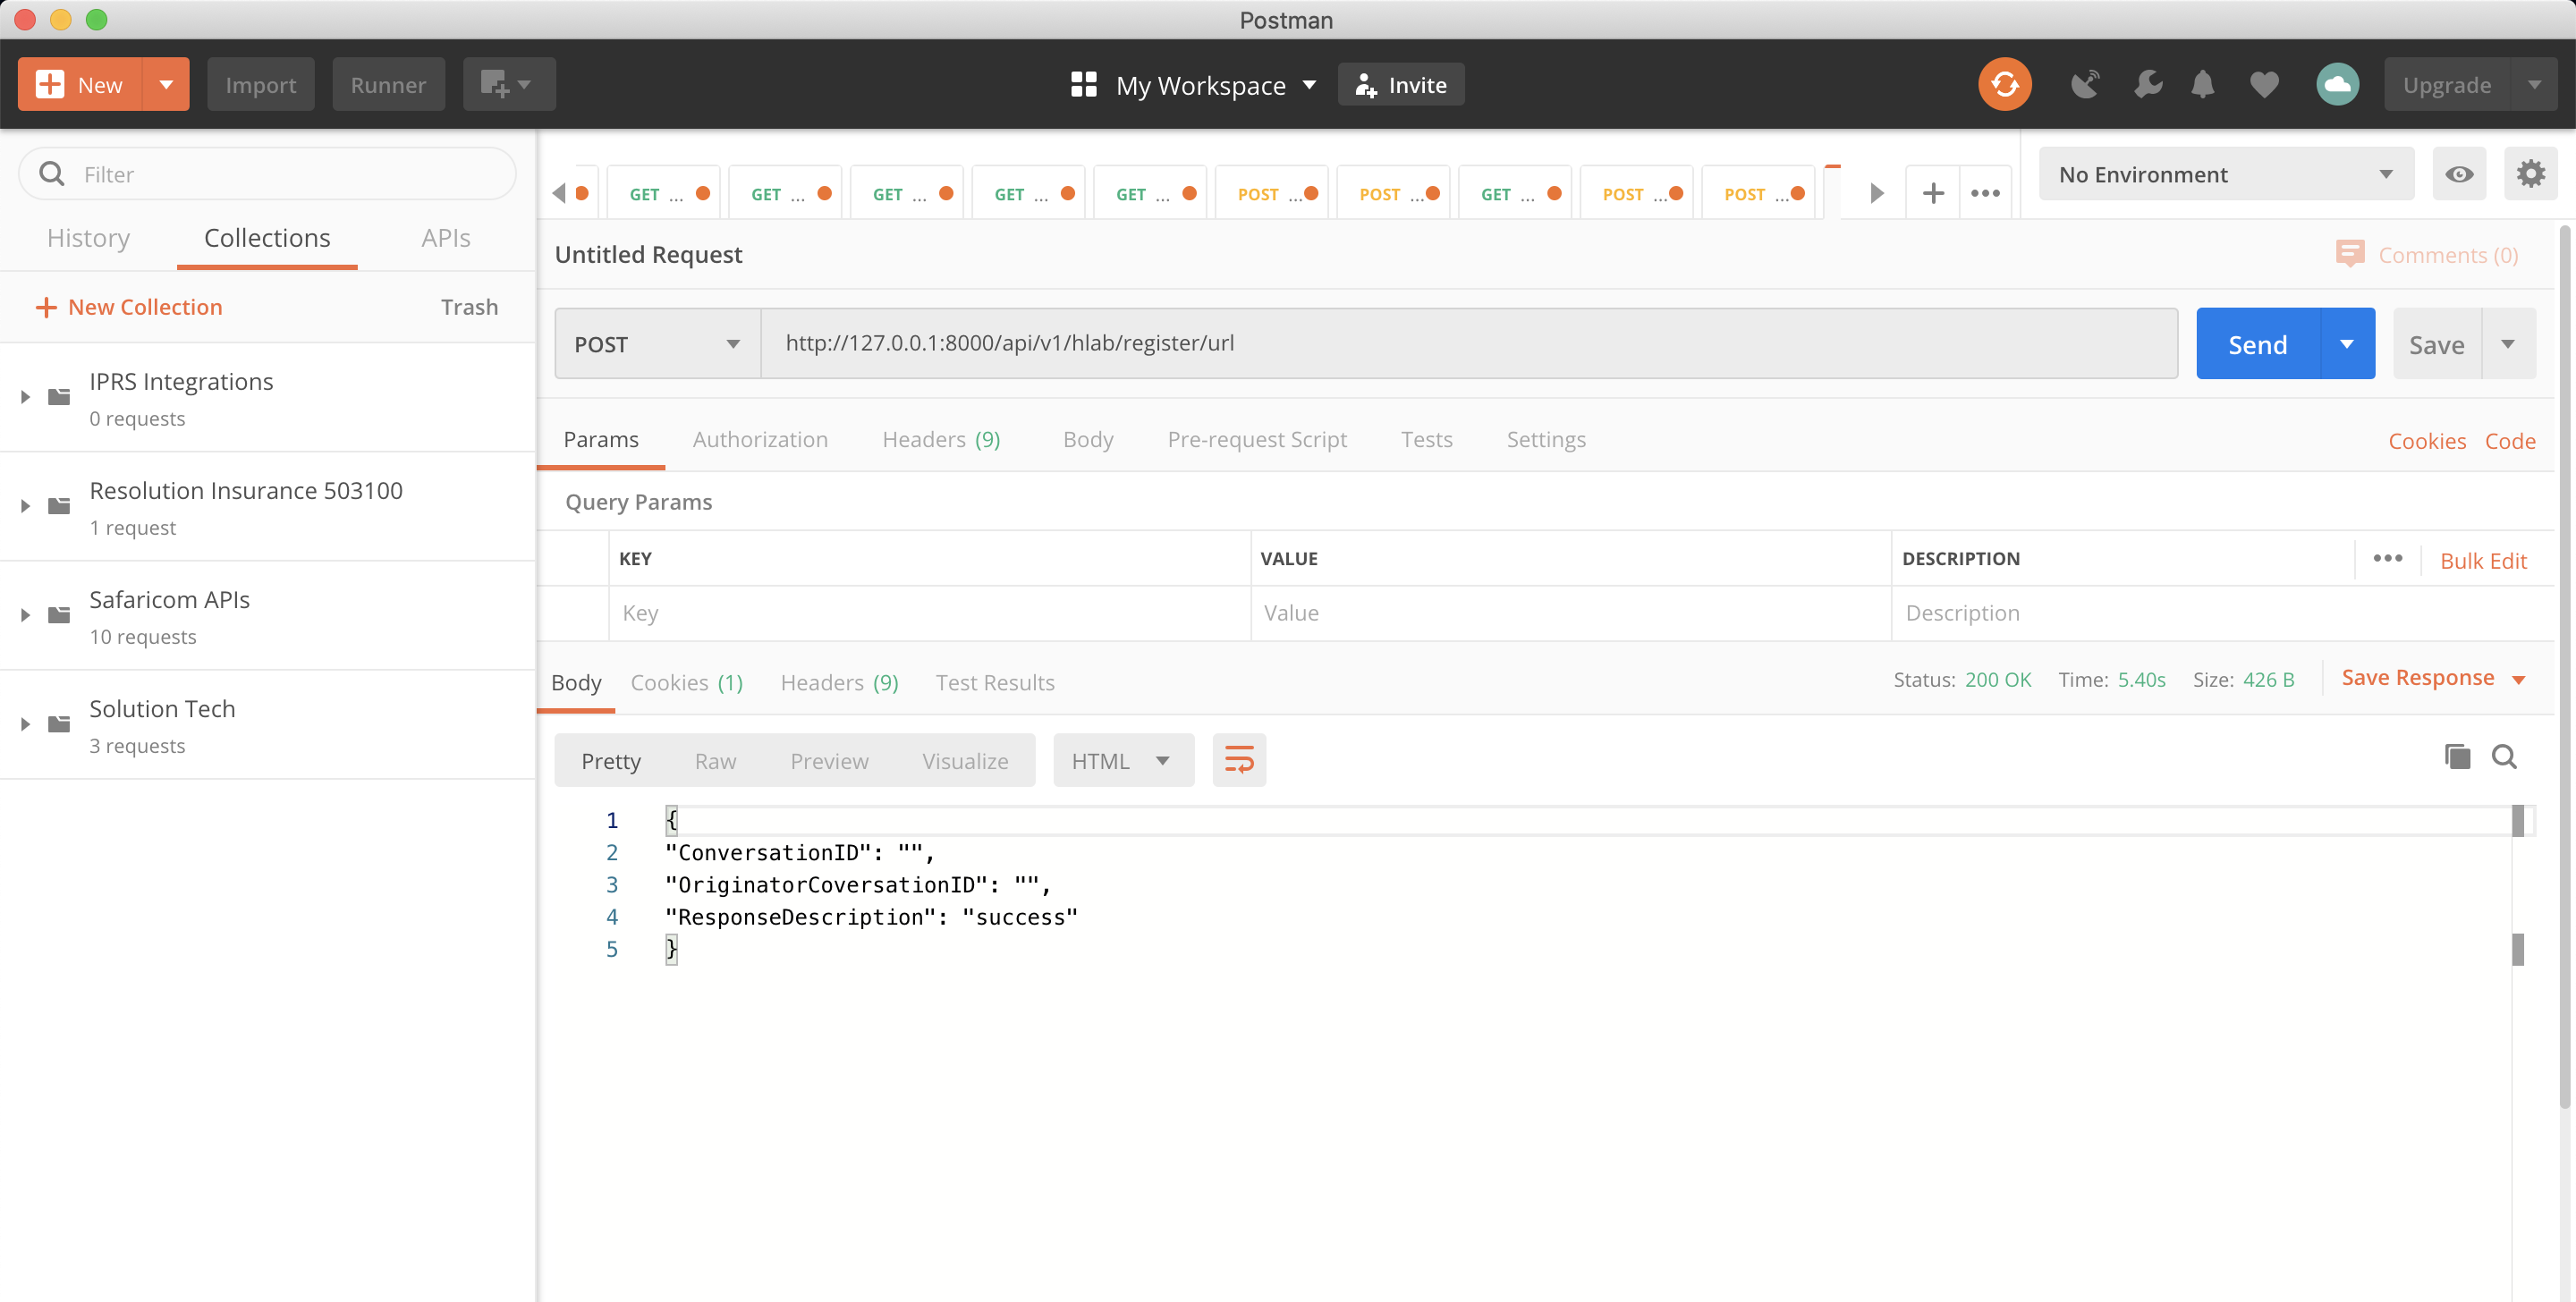This screenshot has height=1302, width=2576.
Task: Show the Test Results tab
Action: click(x=994, y=682)
